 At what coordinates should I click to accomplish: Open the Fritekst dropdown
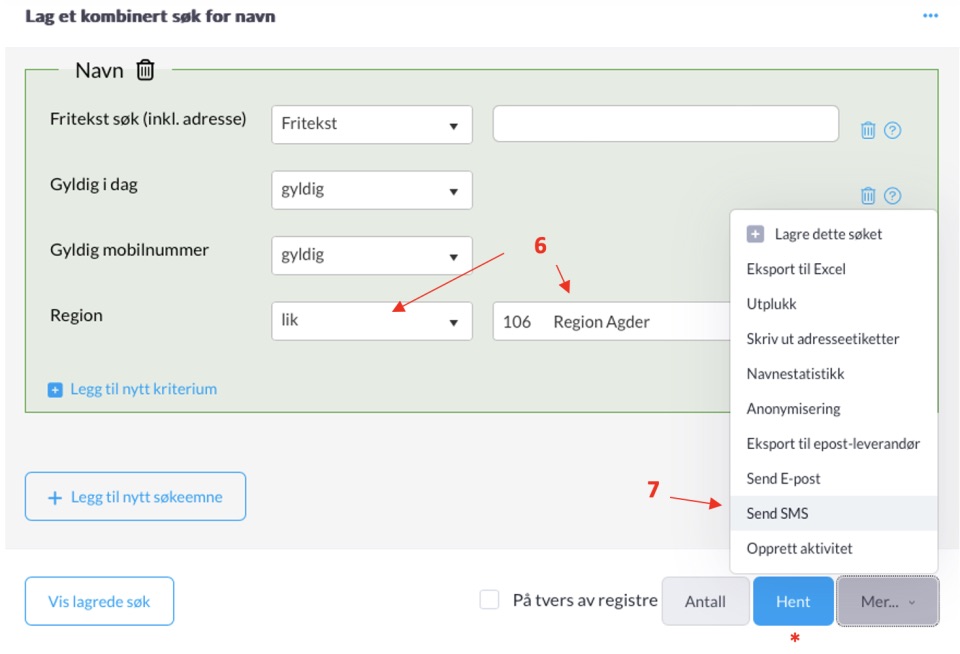pyautogui.click(x=372, y=124)
